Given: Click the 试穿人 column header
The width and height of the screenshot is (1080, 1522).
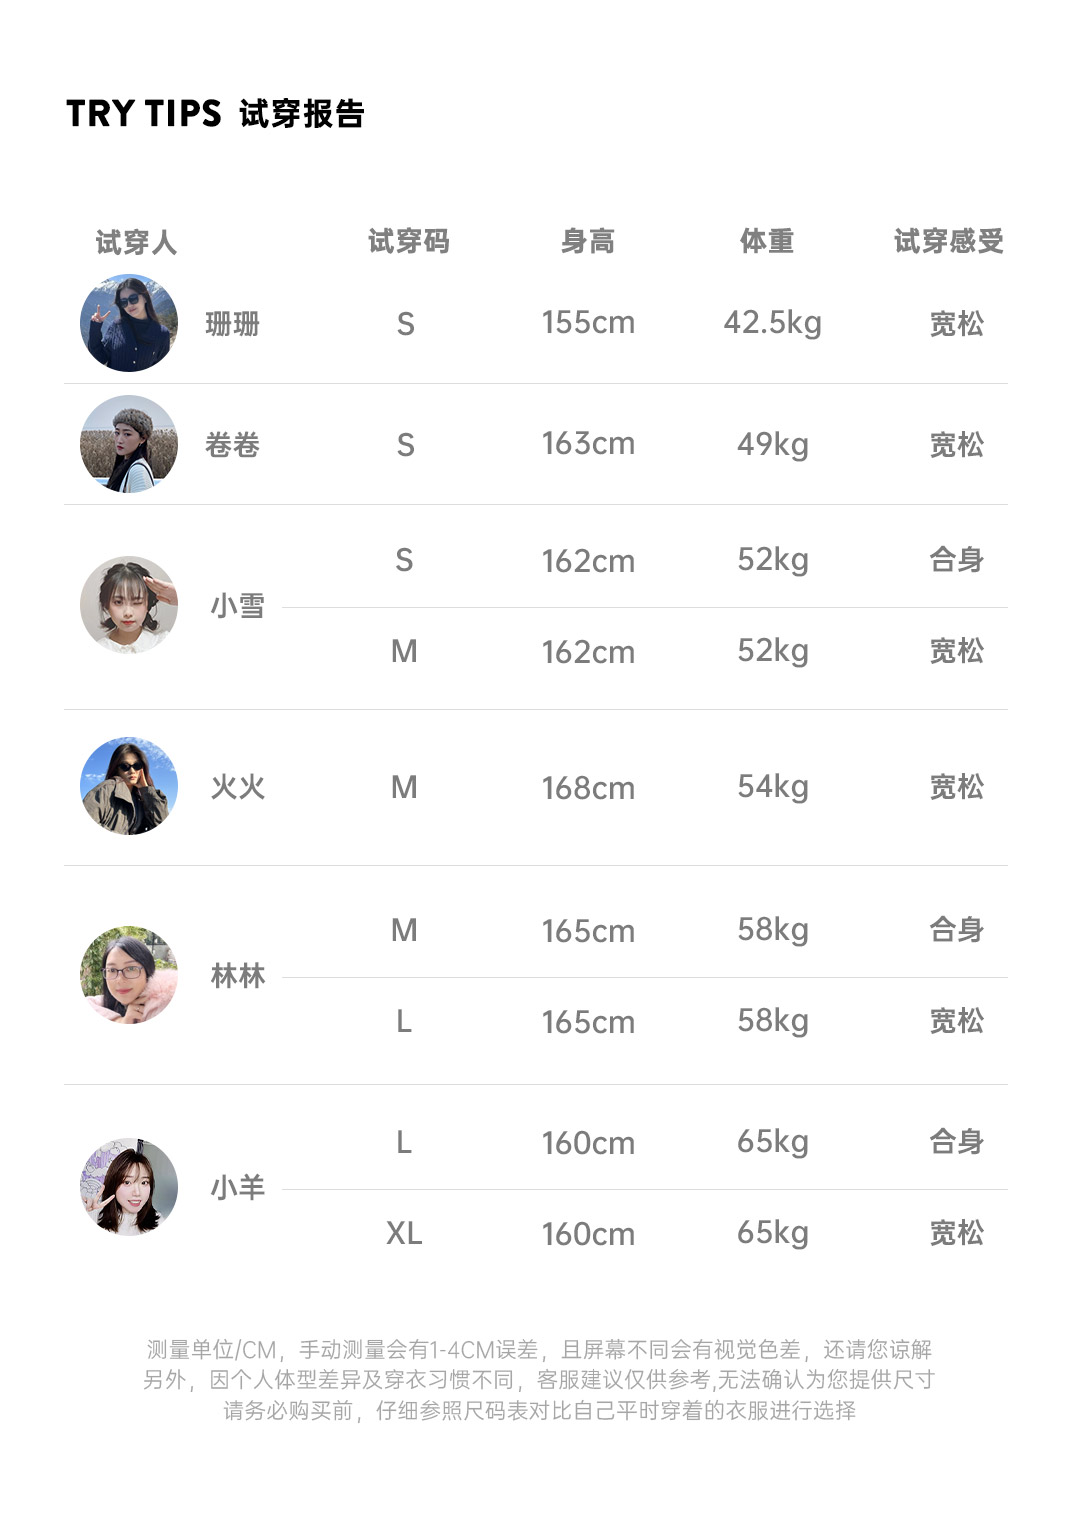Looking at the screenshot, I should pyautogui.click(x=136, y=242).
